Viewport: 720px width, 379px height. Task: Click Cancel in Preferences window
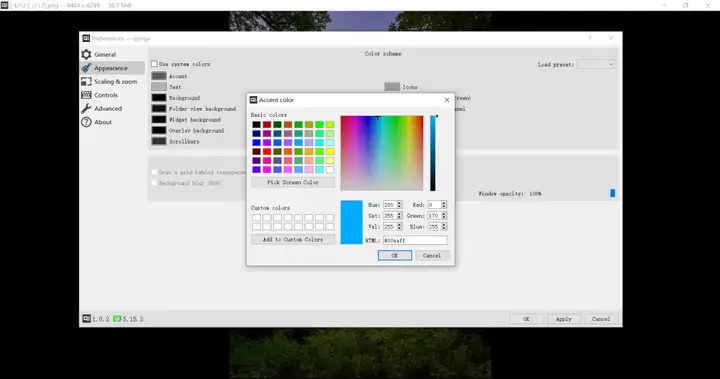(601, 319)
